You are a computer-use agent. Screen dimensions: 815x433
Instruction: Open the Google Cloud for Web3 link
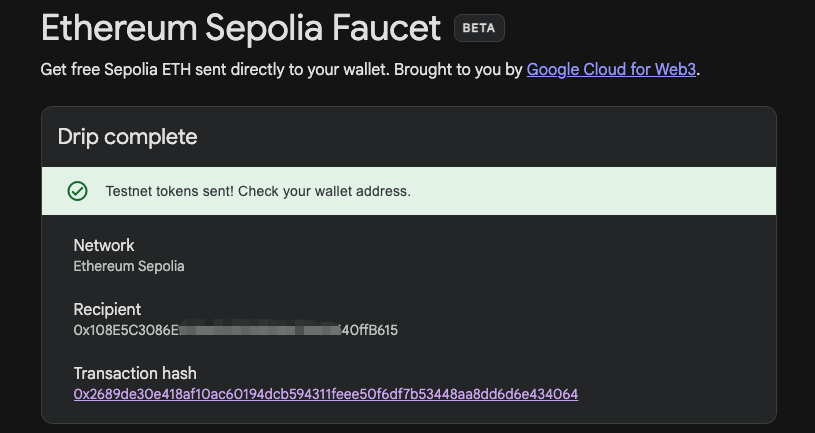pos(611,70)
